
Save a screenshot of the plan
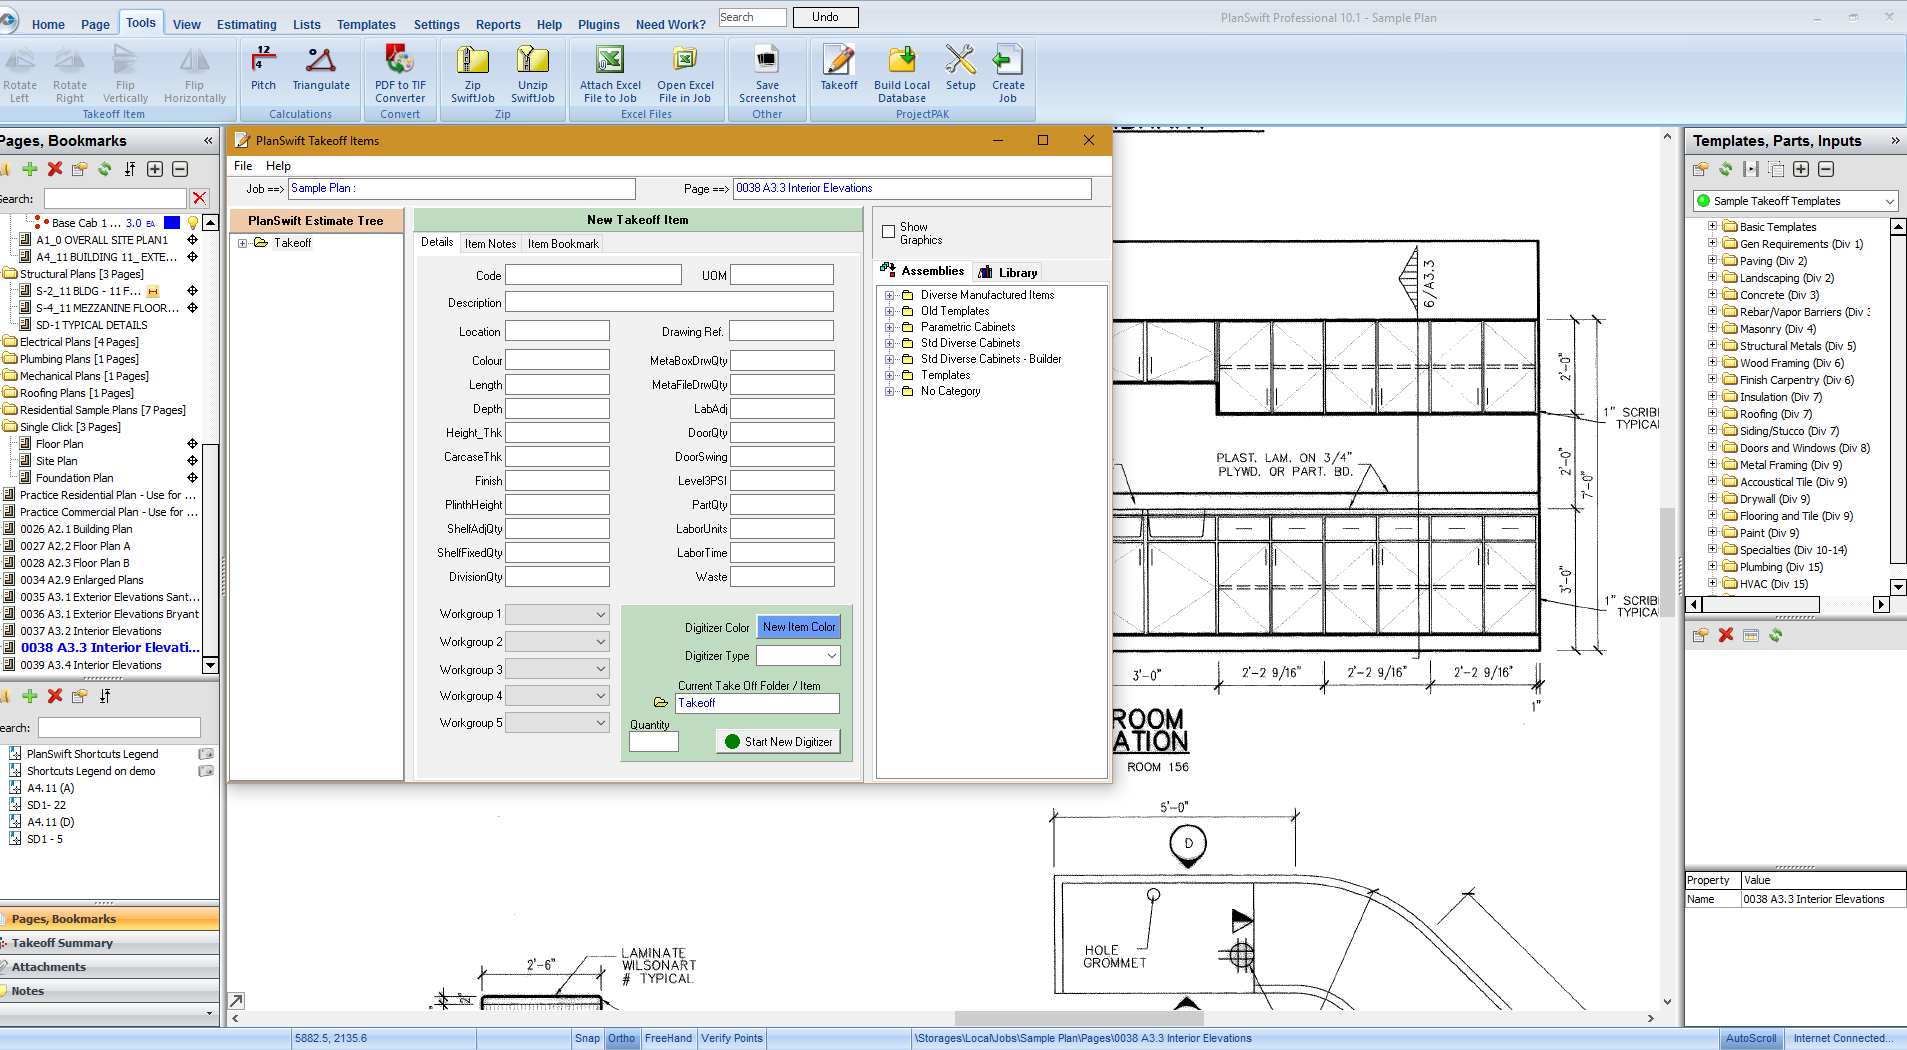tap(766, 70)
